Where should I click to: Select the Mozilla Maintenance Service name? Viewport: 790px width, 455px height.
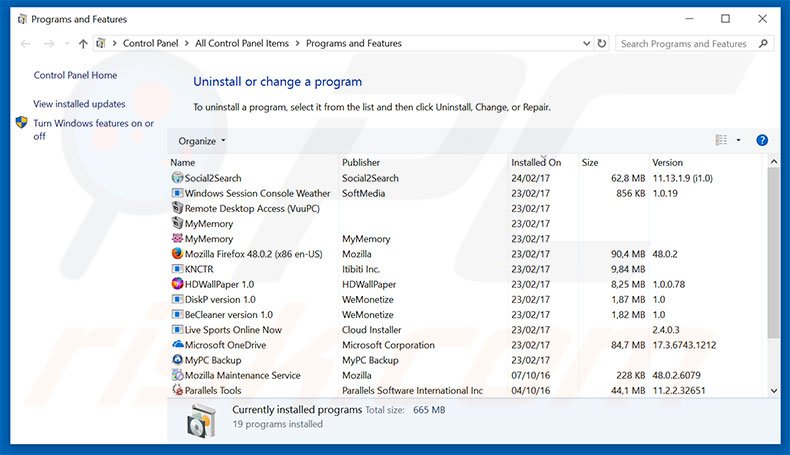[x=242, y=375]
